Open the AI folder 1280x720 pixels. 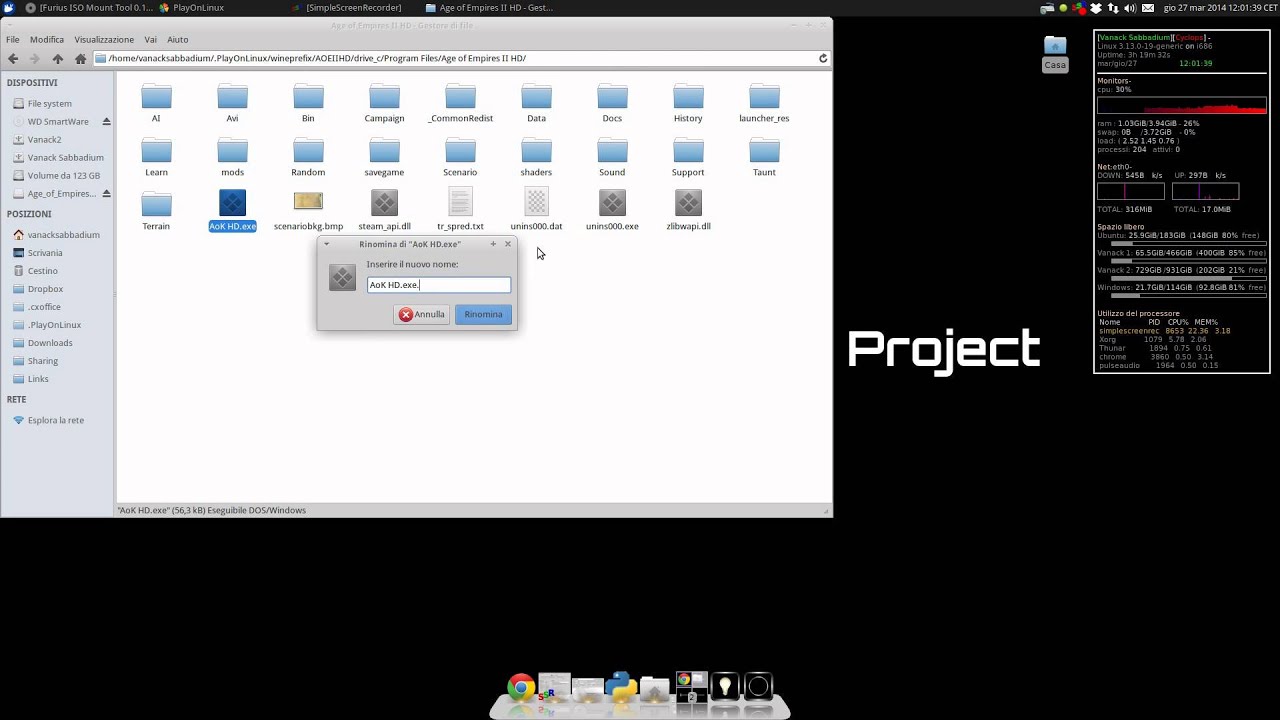[x=156, y=97]
